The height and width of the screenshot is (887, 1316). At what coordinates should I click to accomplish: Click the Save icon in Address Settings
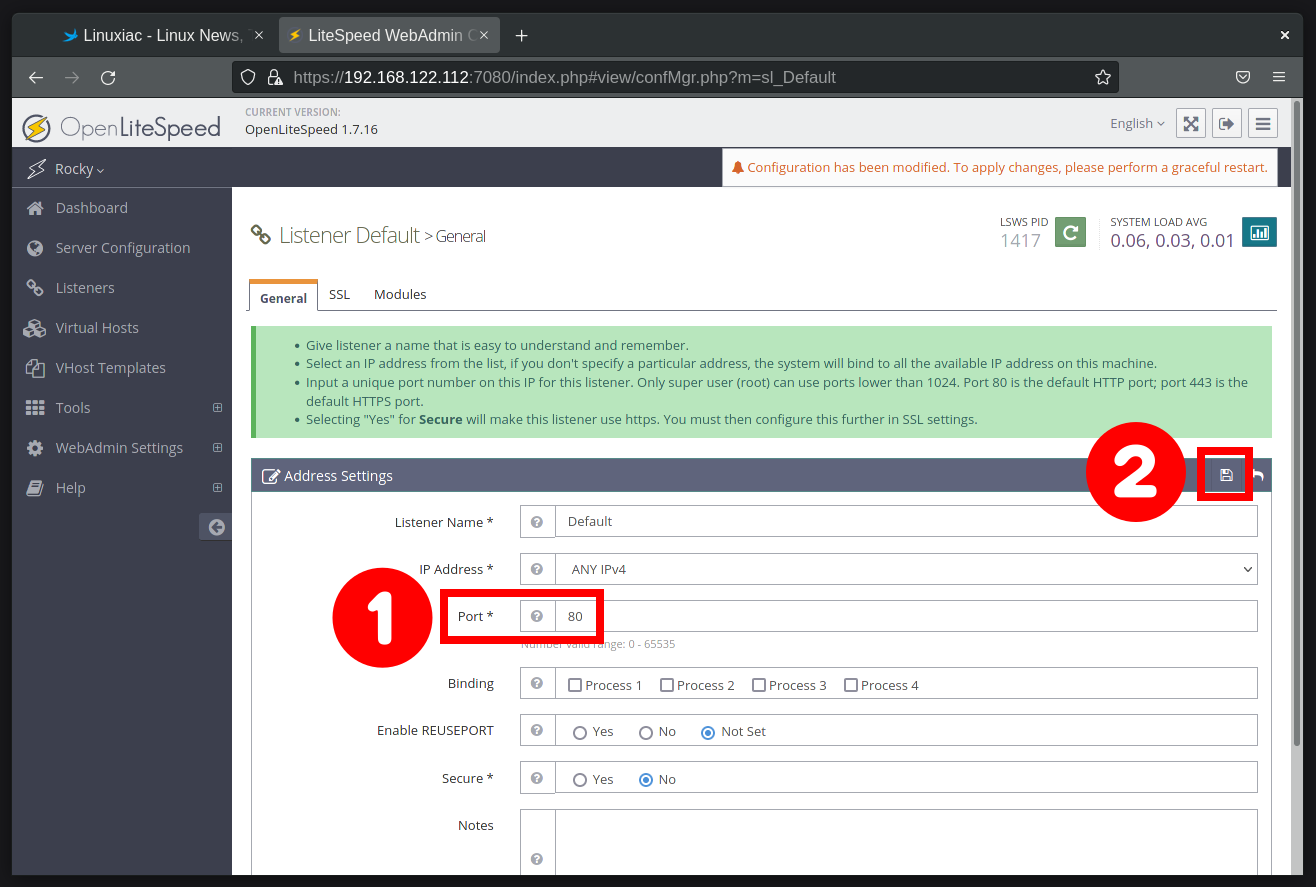click(x=1226, y=475)
